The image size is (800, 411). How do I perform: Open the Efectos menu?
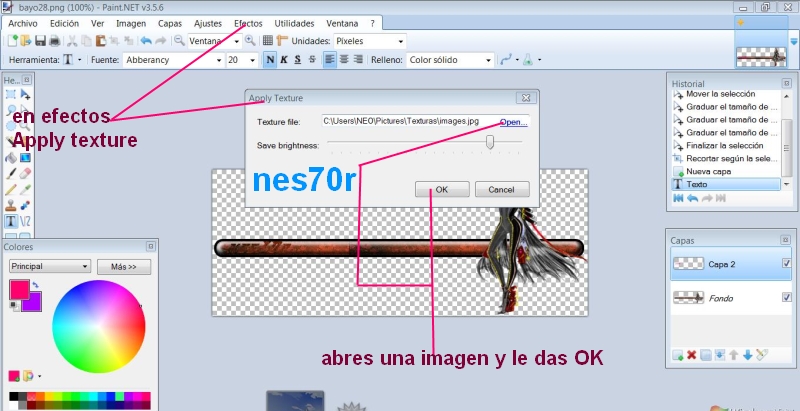click(x=248, y=23)
